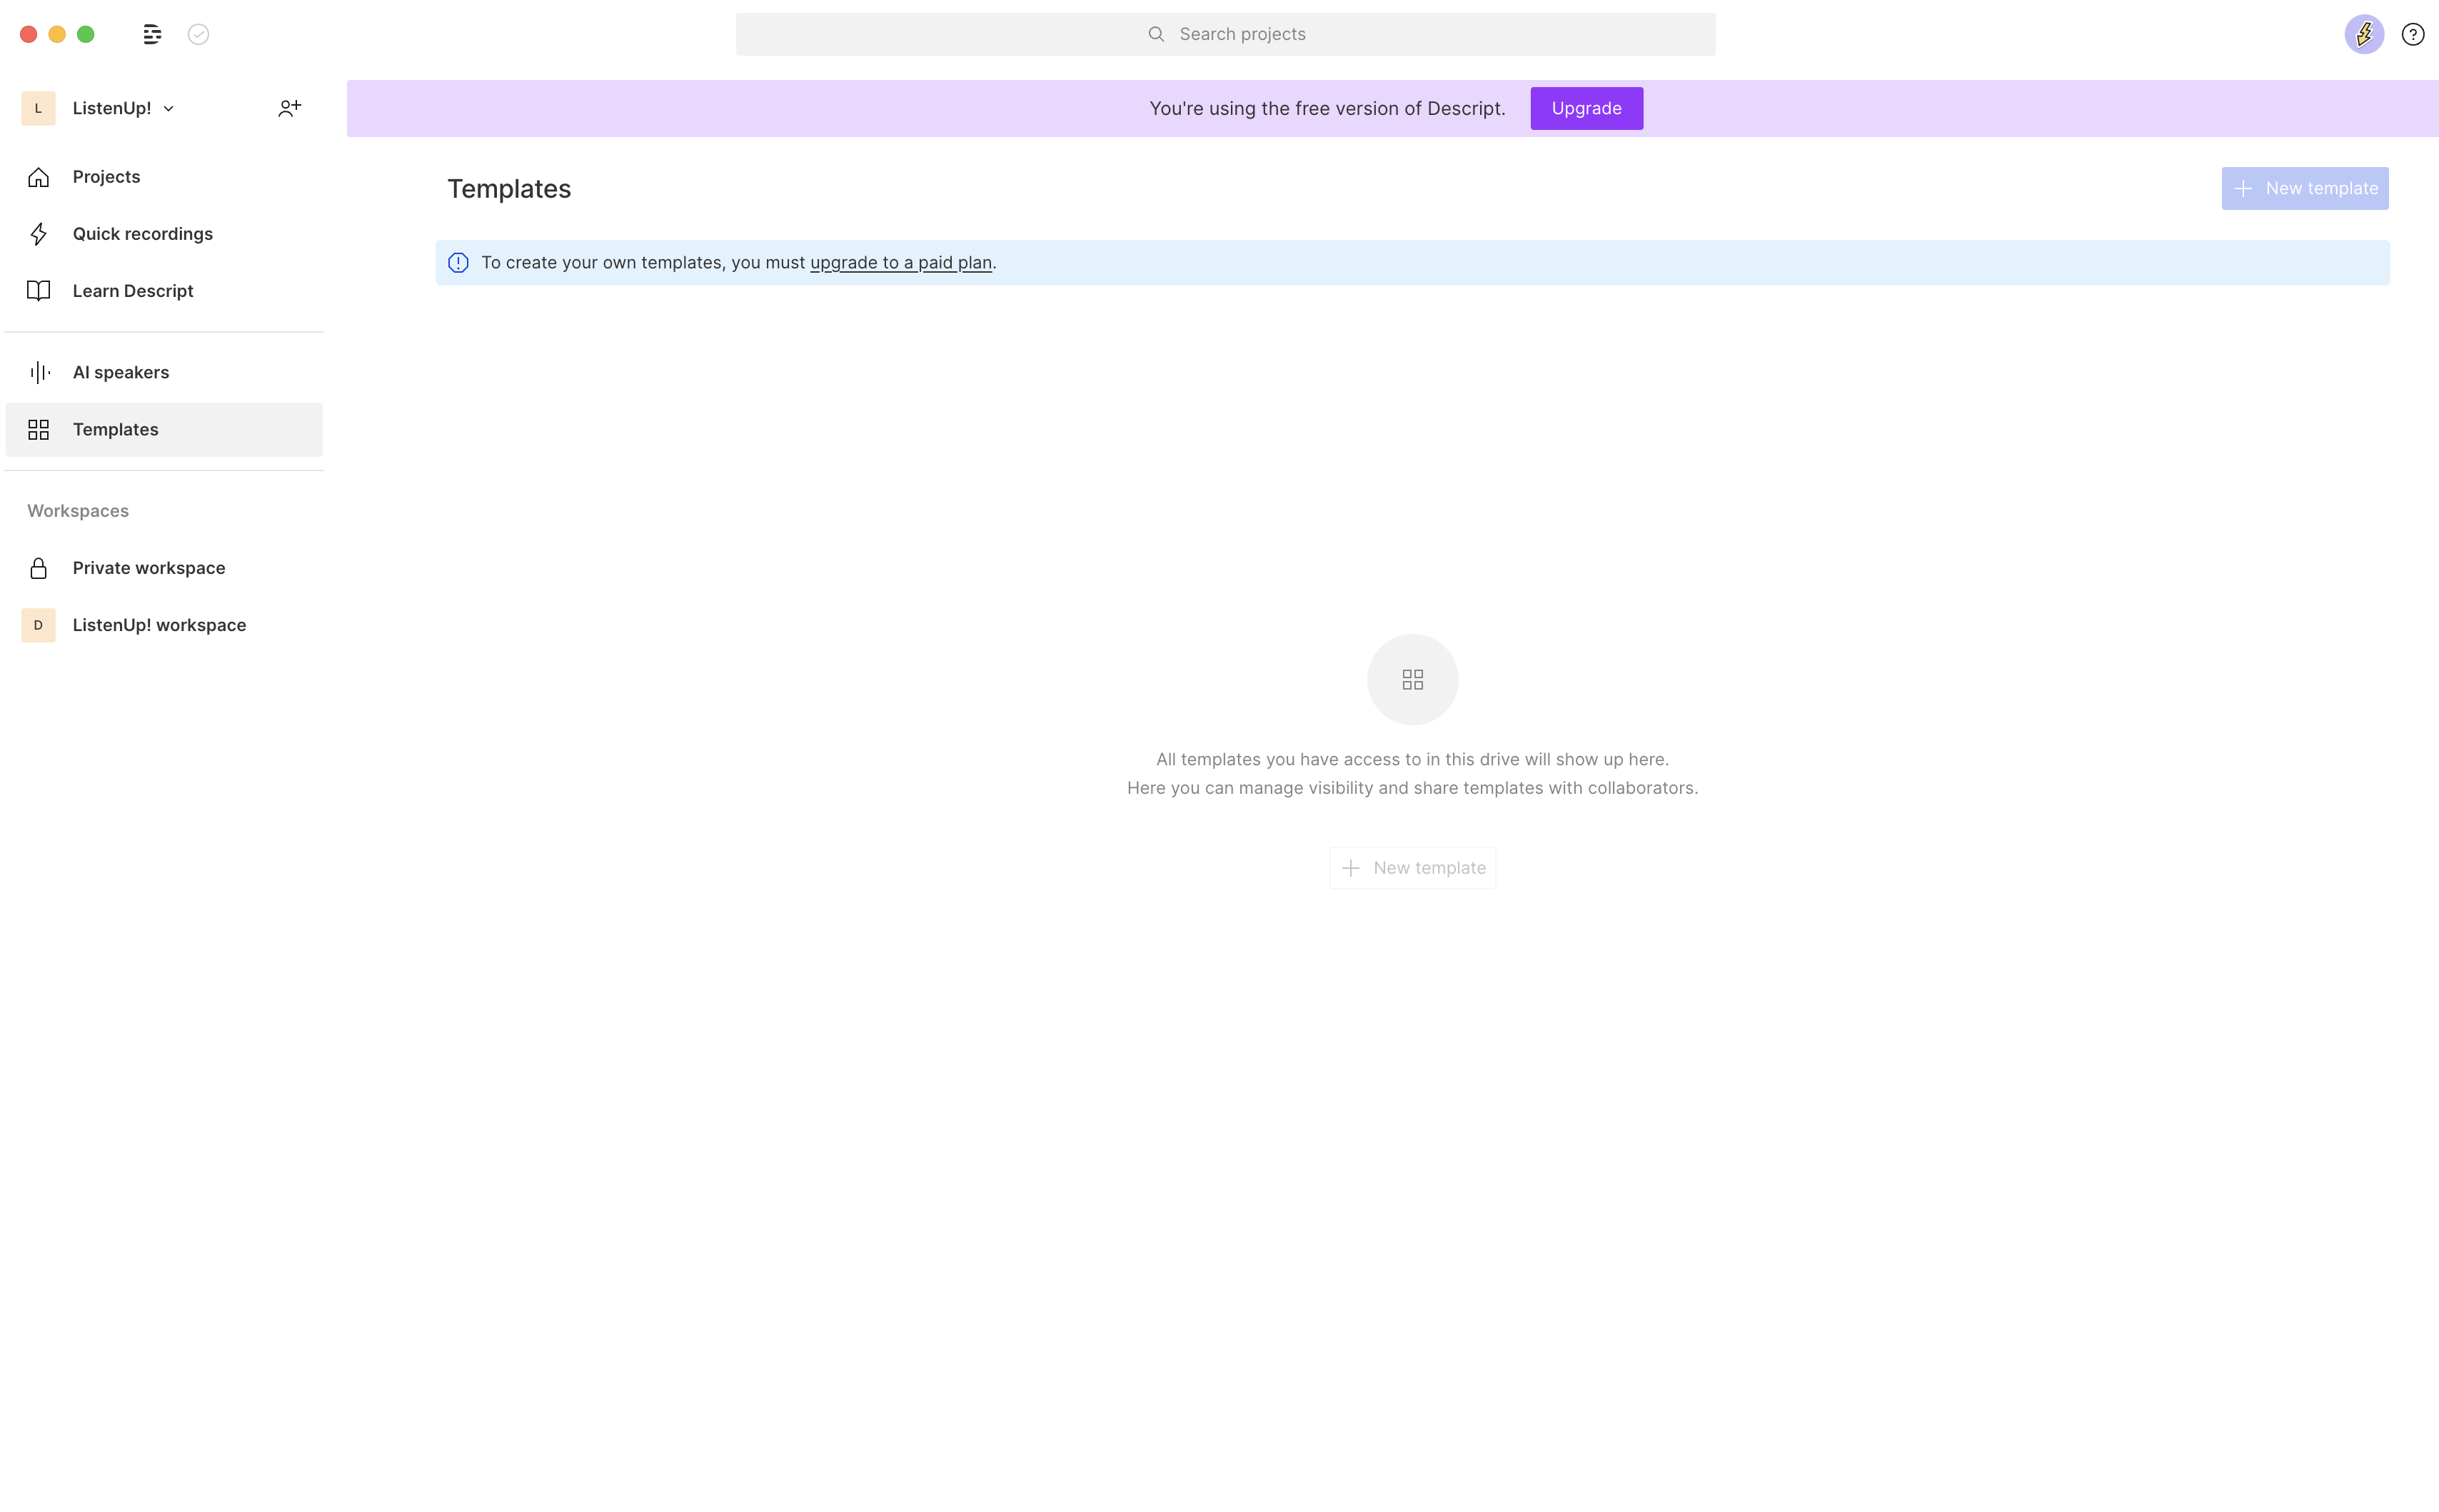Click the Quick recordings bolt icon
The width and height of the screenshot is (2439, 1512).
[38, 234]
